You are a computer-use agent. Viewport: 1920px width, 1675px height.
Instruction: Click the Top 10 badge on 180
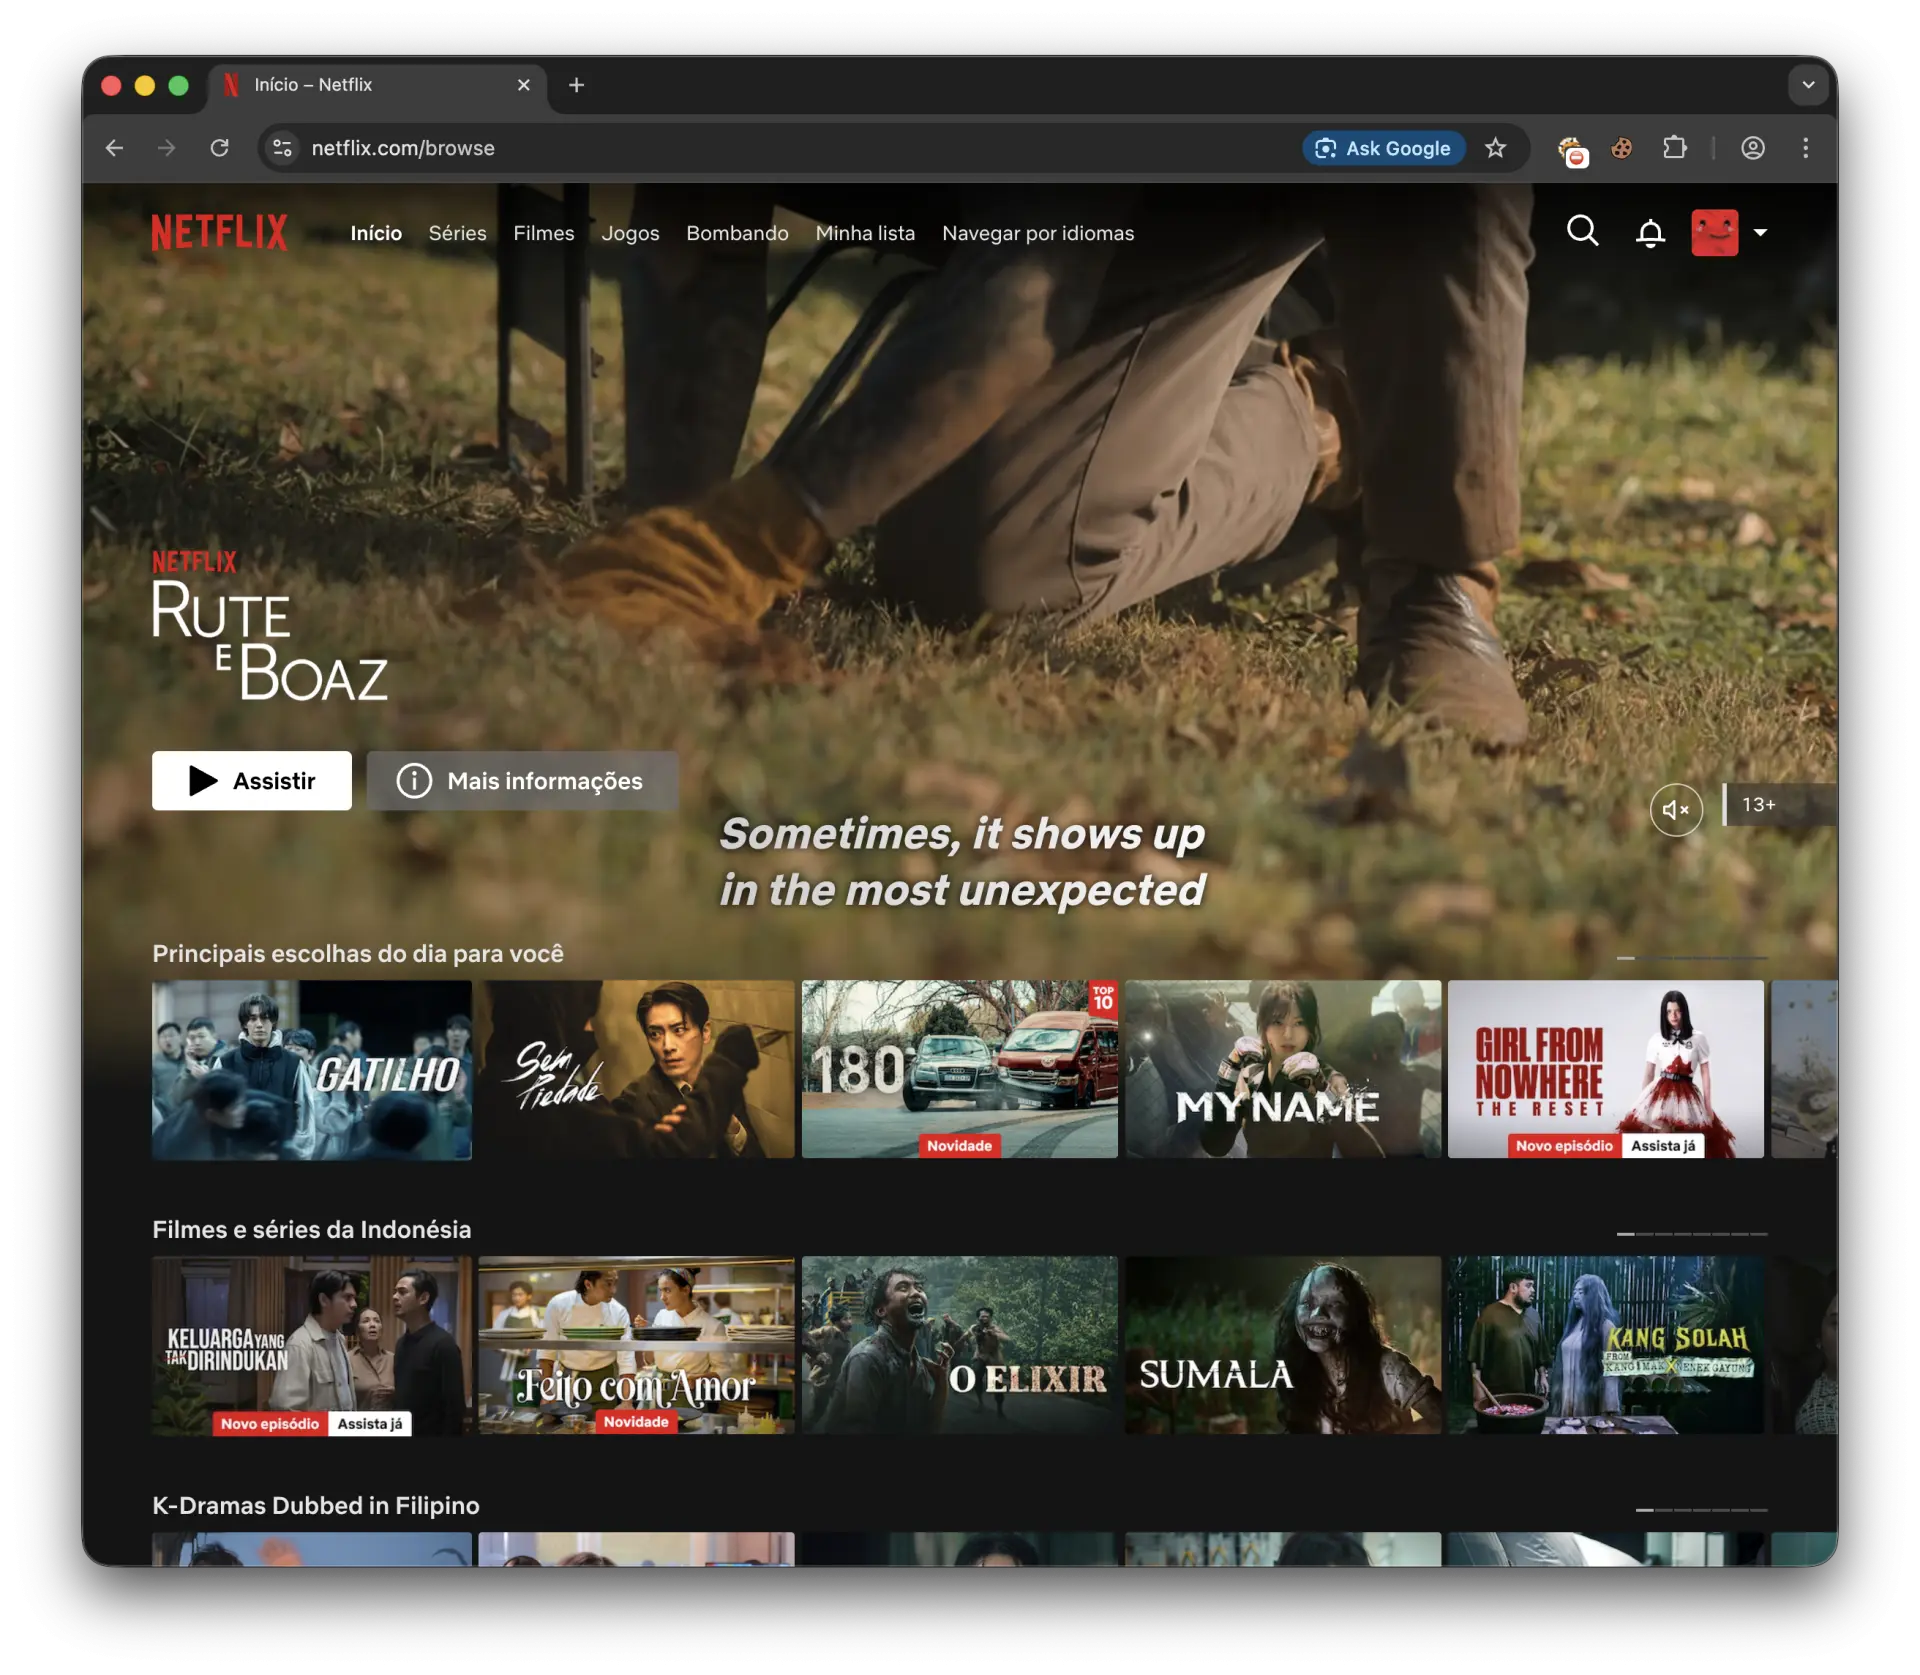[x=1103, y=998]
